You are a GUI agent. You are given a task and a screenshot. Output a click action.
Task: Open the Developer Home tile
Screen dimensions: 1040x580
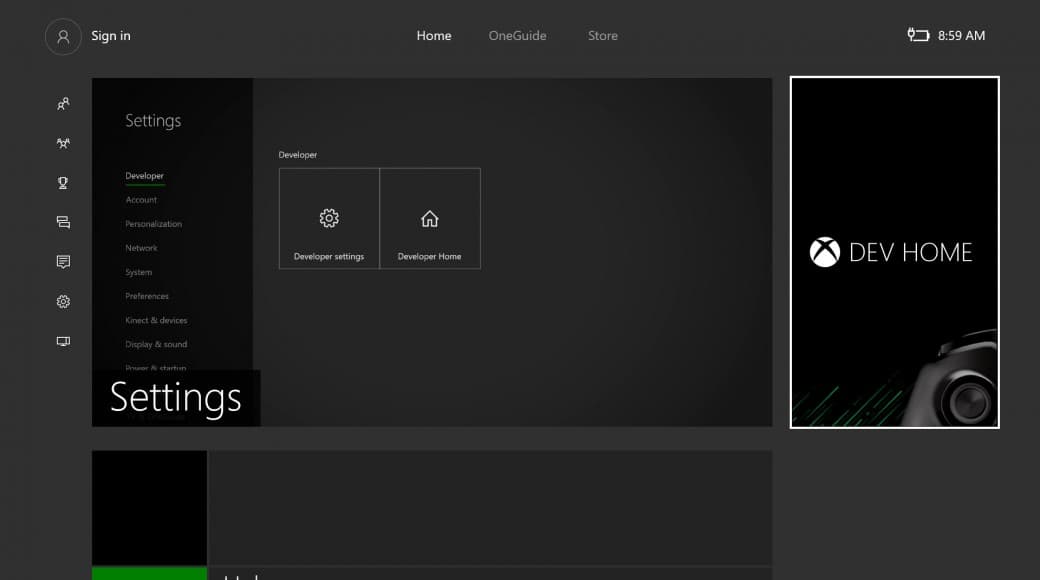430,218
